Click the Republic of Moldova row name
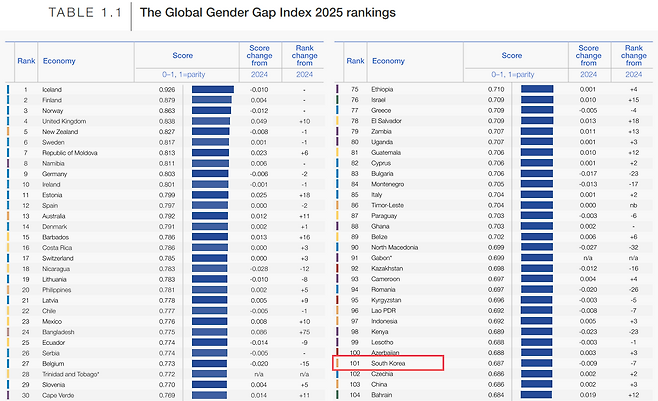 [x=70, y=153]
